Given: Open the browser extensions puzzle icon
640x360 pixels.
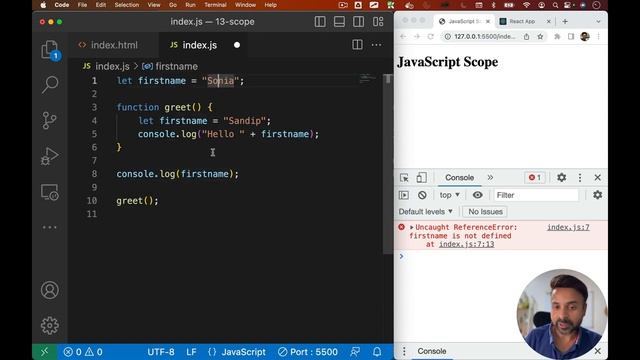Looking at the screenshot, I should [557, 36].
